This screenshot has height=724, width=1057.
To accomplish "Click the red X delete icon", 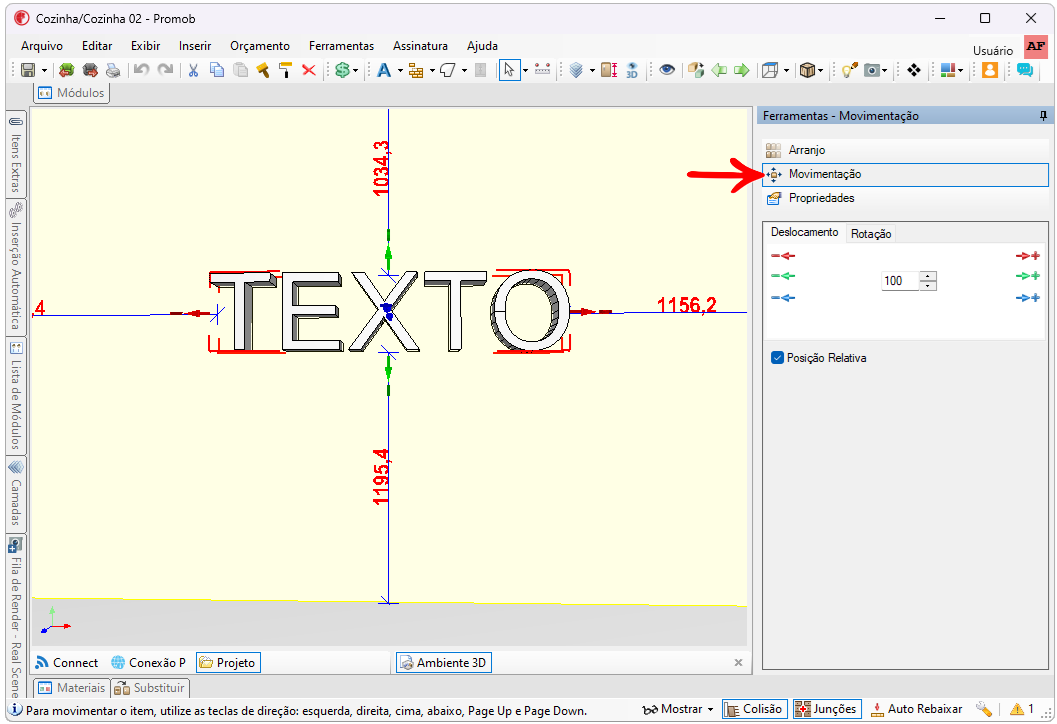I will (x=309, y=70).
